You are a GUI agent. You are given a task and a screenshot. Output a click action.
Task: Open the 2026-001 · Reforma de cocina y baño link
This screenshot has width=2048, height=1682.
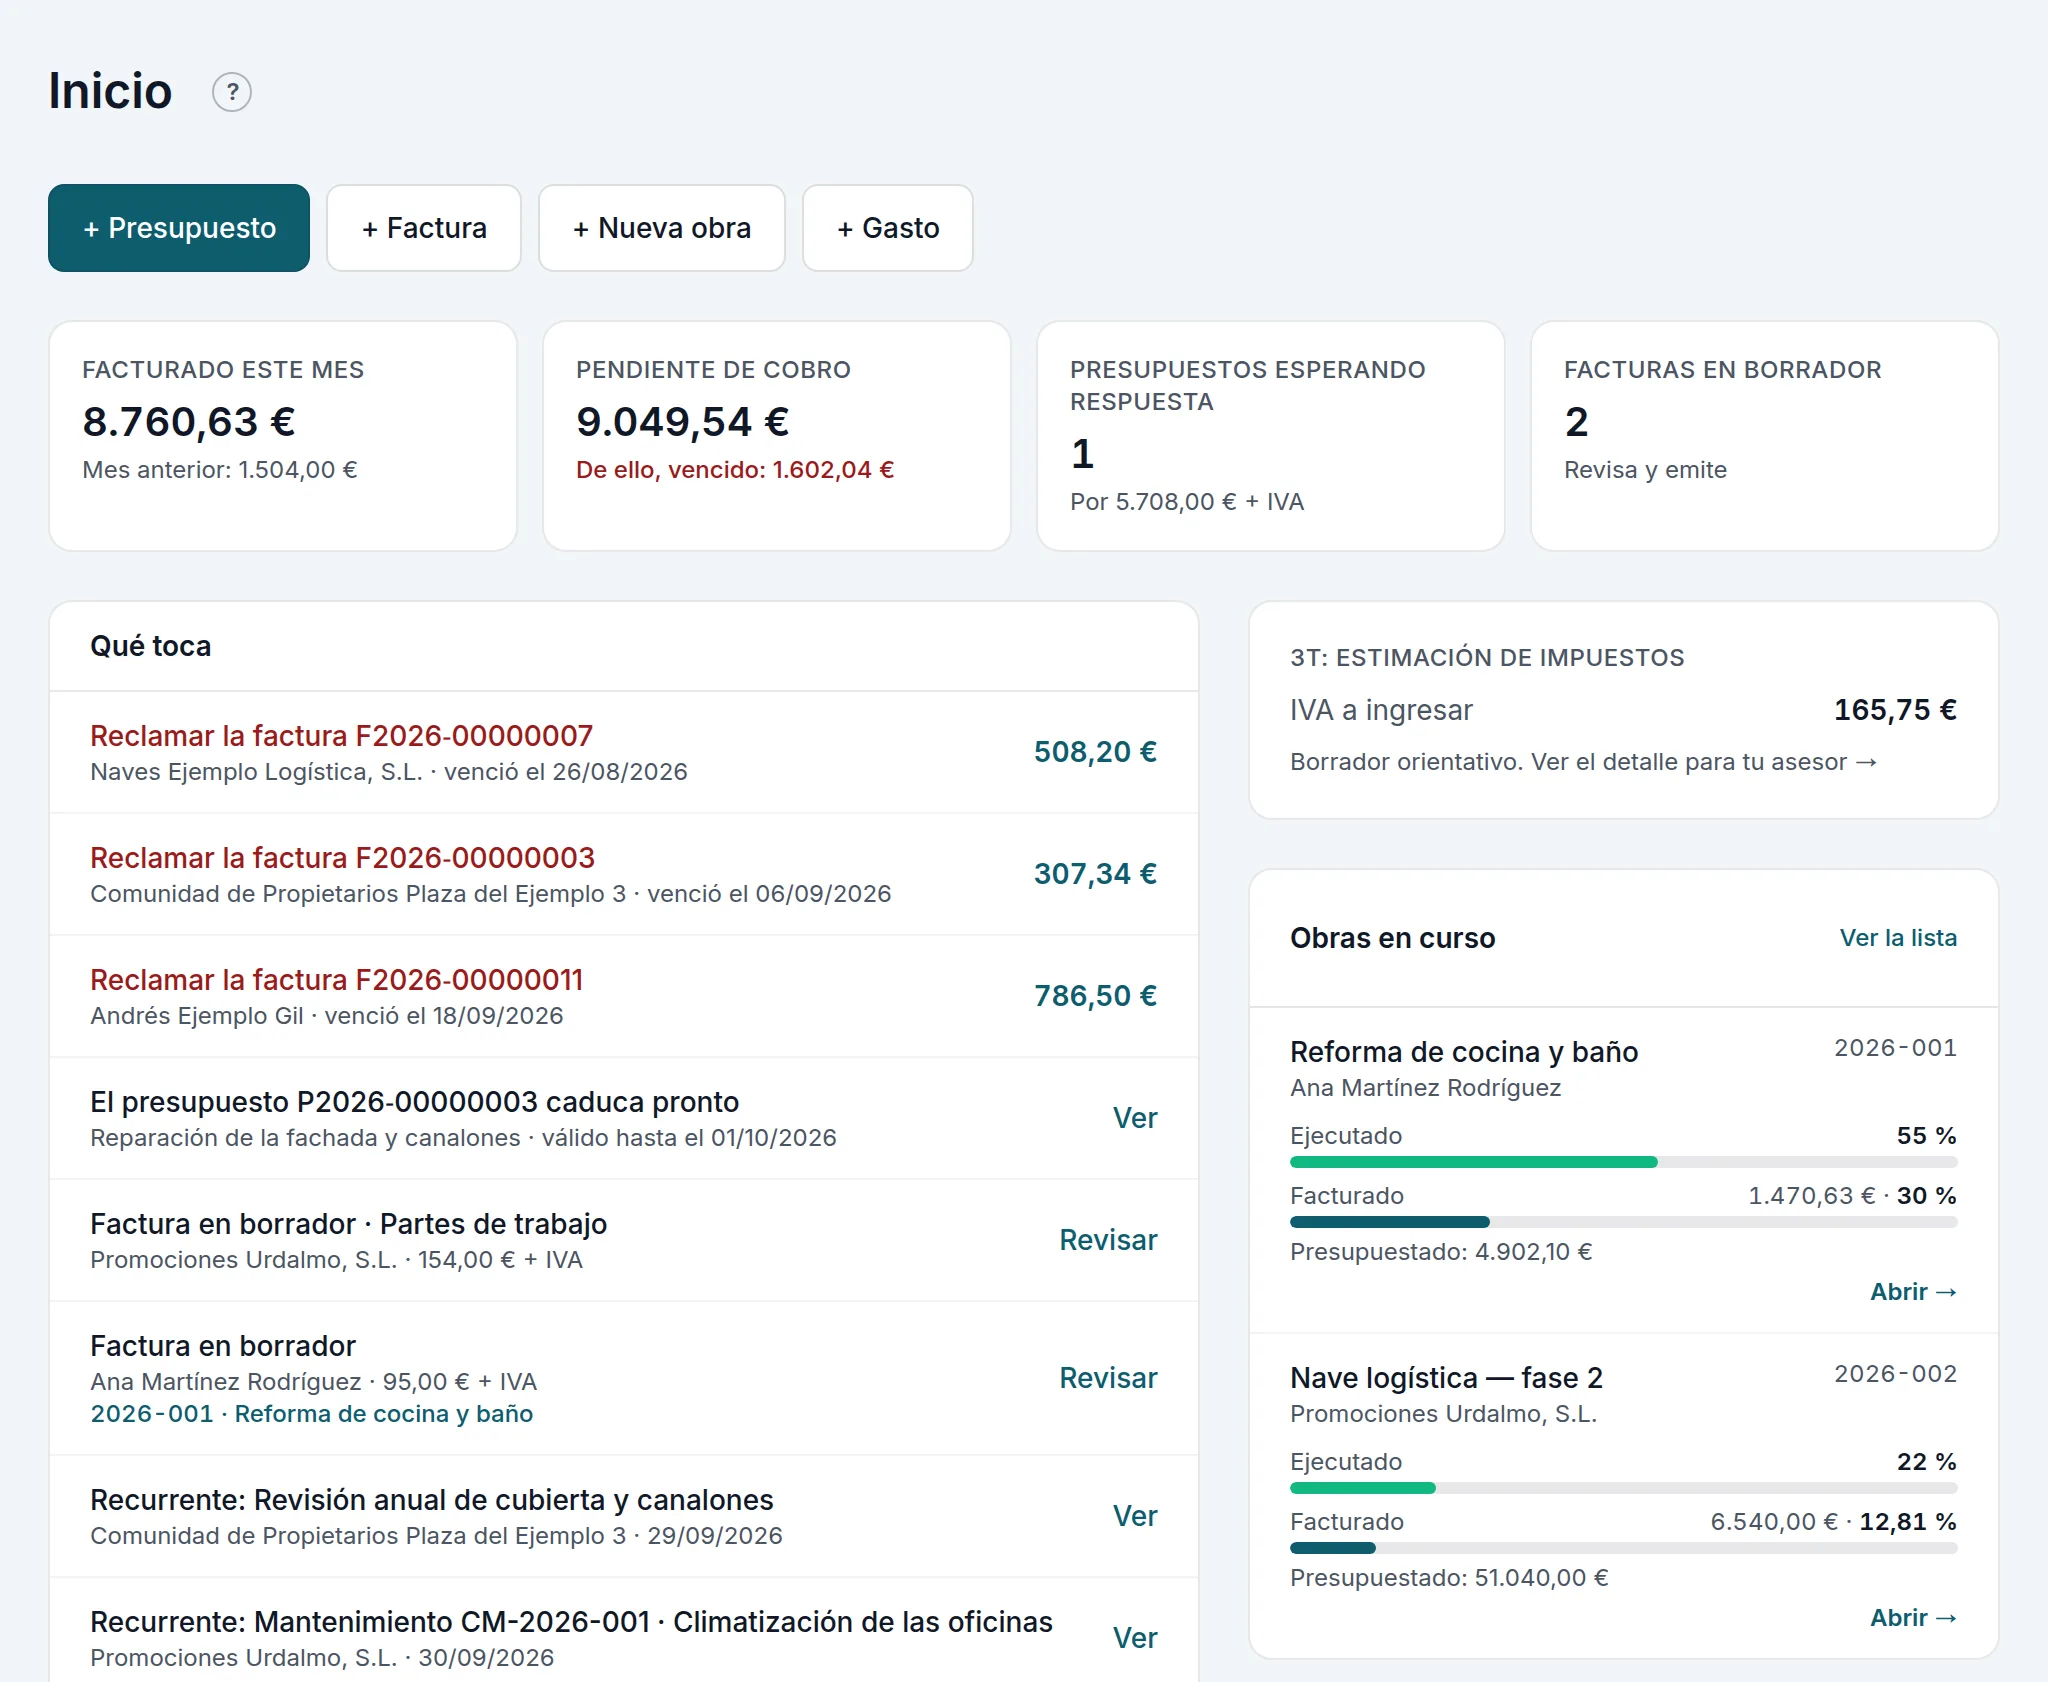click(x=312, y=1414)
